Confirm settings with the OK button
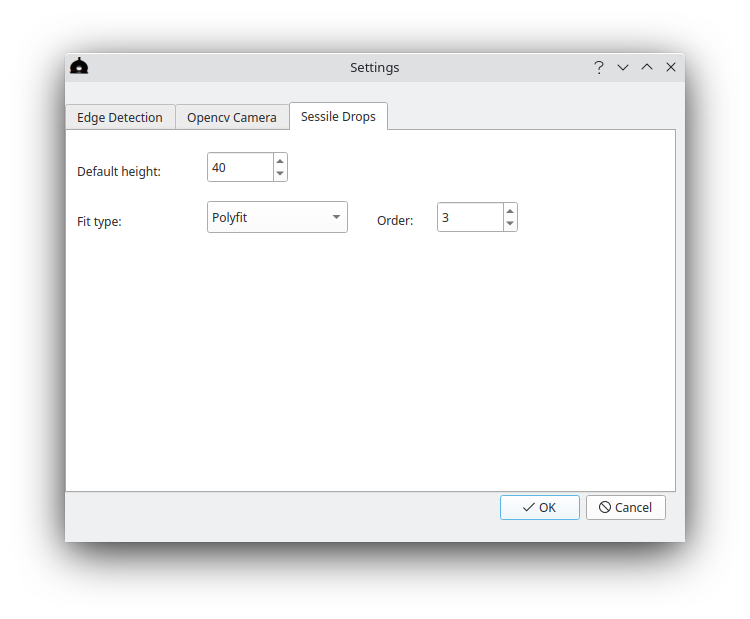Screen dimensions: 750x619 [540, 508]
